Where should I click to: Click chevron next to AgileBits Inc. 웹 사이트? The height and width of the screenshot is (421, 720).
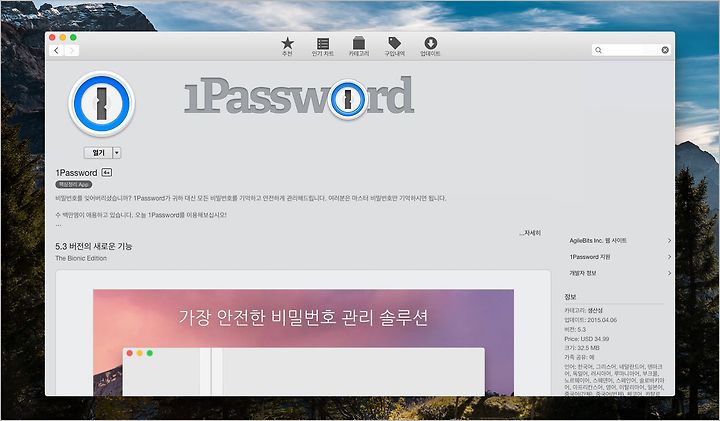669,241
